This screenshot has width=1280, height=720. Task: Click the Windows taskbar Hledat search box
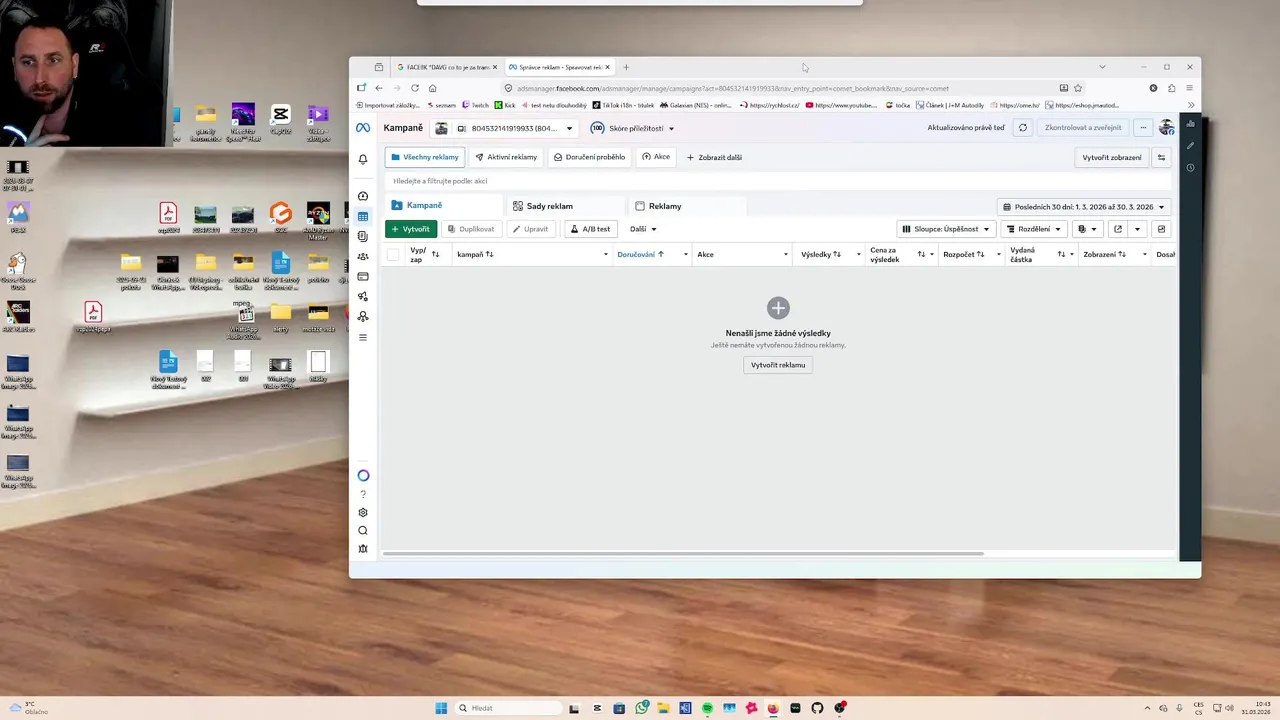[x=508, y=708]
